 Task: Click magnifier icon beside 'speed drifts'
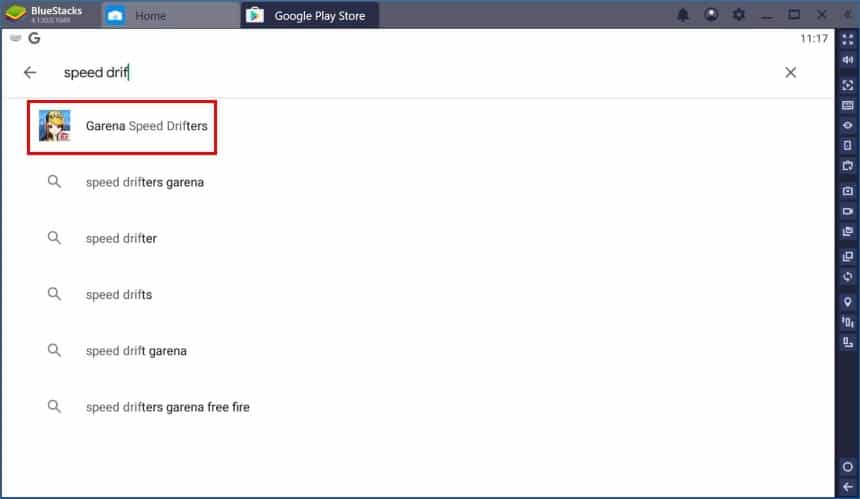pyautogui.click(x=54, y=294)
